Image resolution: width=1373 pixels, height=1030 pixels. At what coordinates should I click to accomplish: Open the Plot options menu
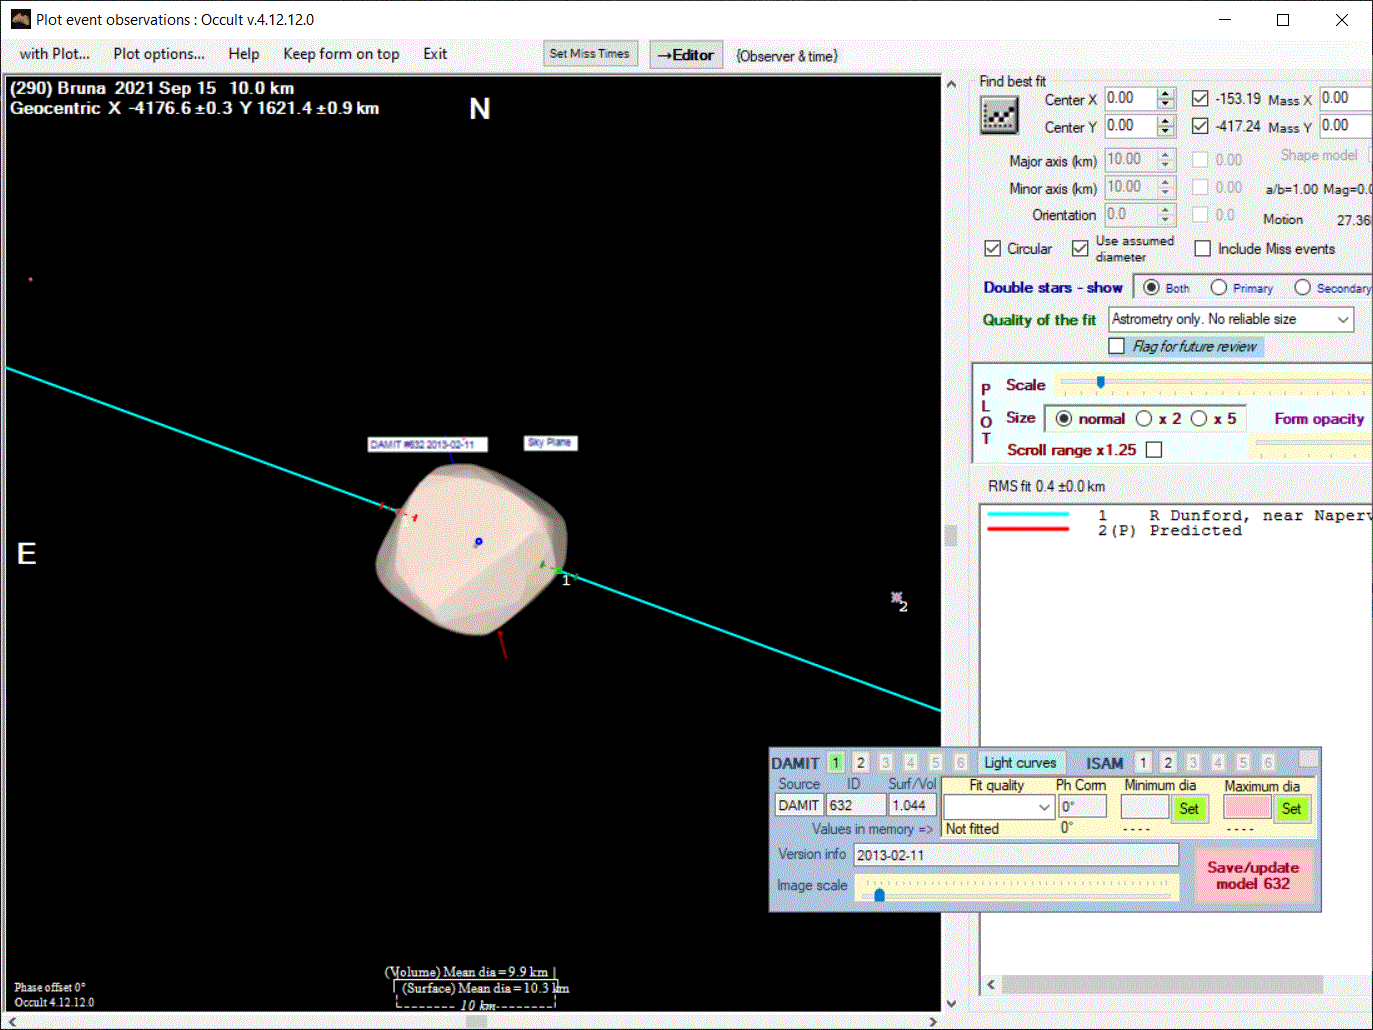[x=159, y=54]
